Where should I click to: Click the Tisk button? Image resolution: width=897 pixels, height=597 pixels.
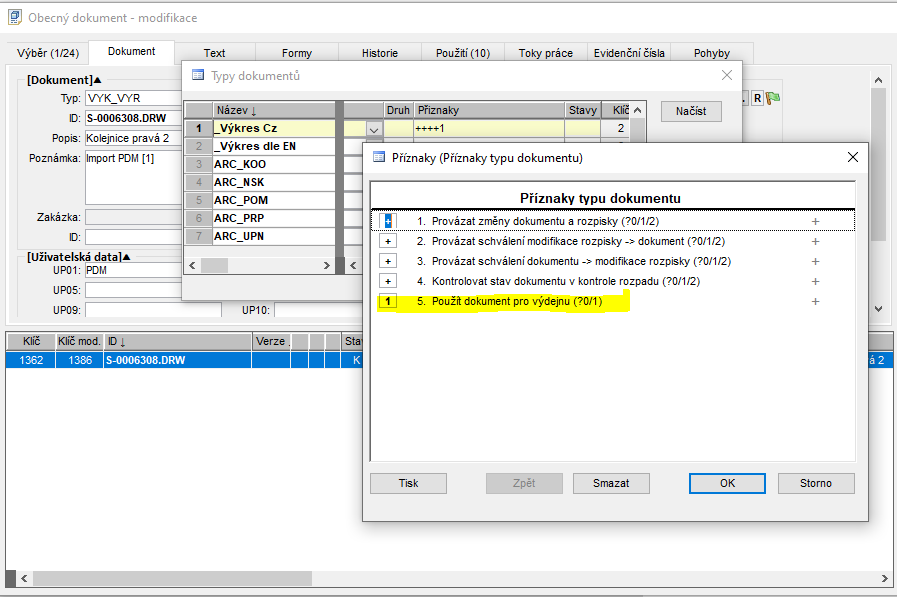408,483
